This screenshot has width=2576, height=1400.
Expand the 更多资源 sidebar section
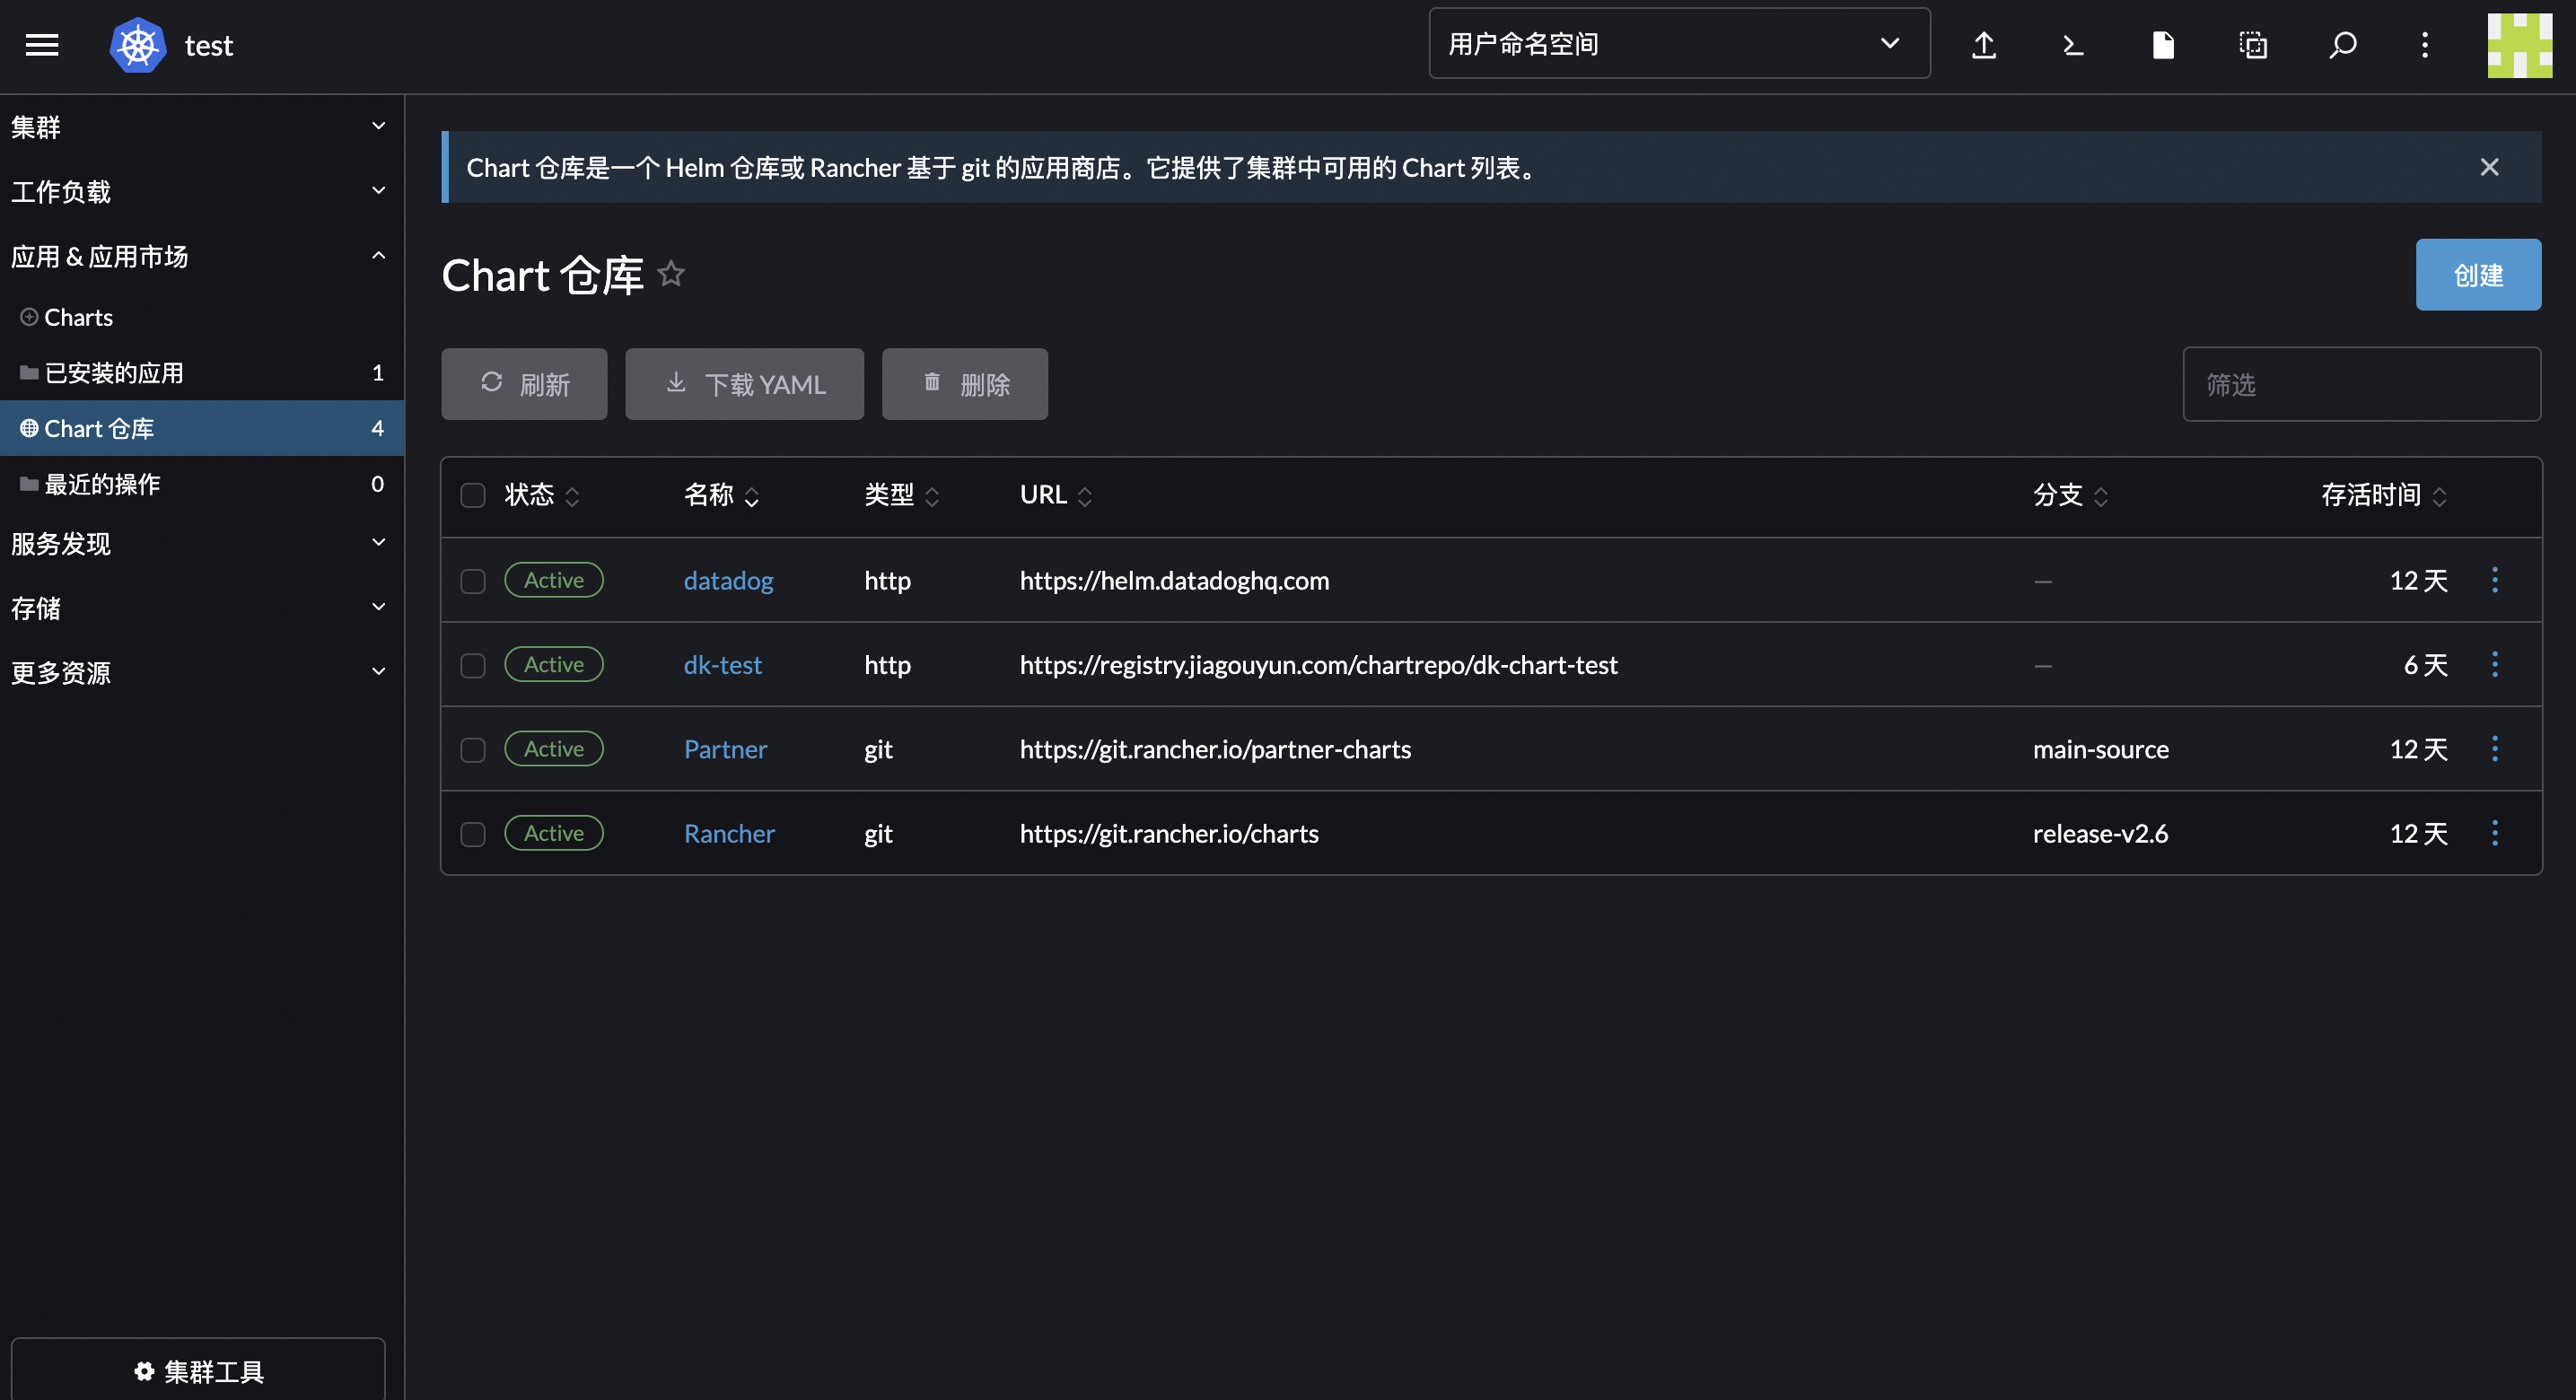coord(201,672)
